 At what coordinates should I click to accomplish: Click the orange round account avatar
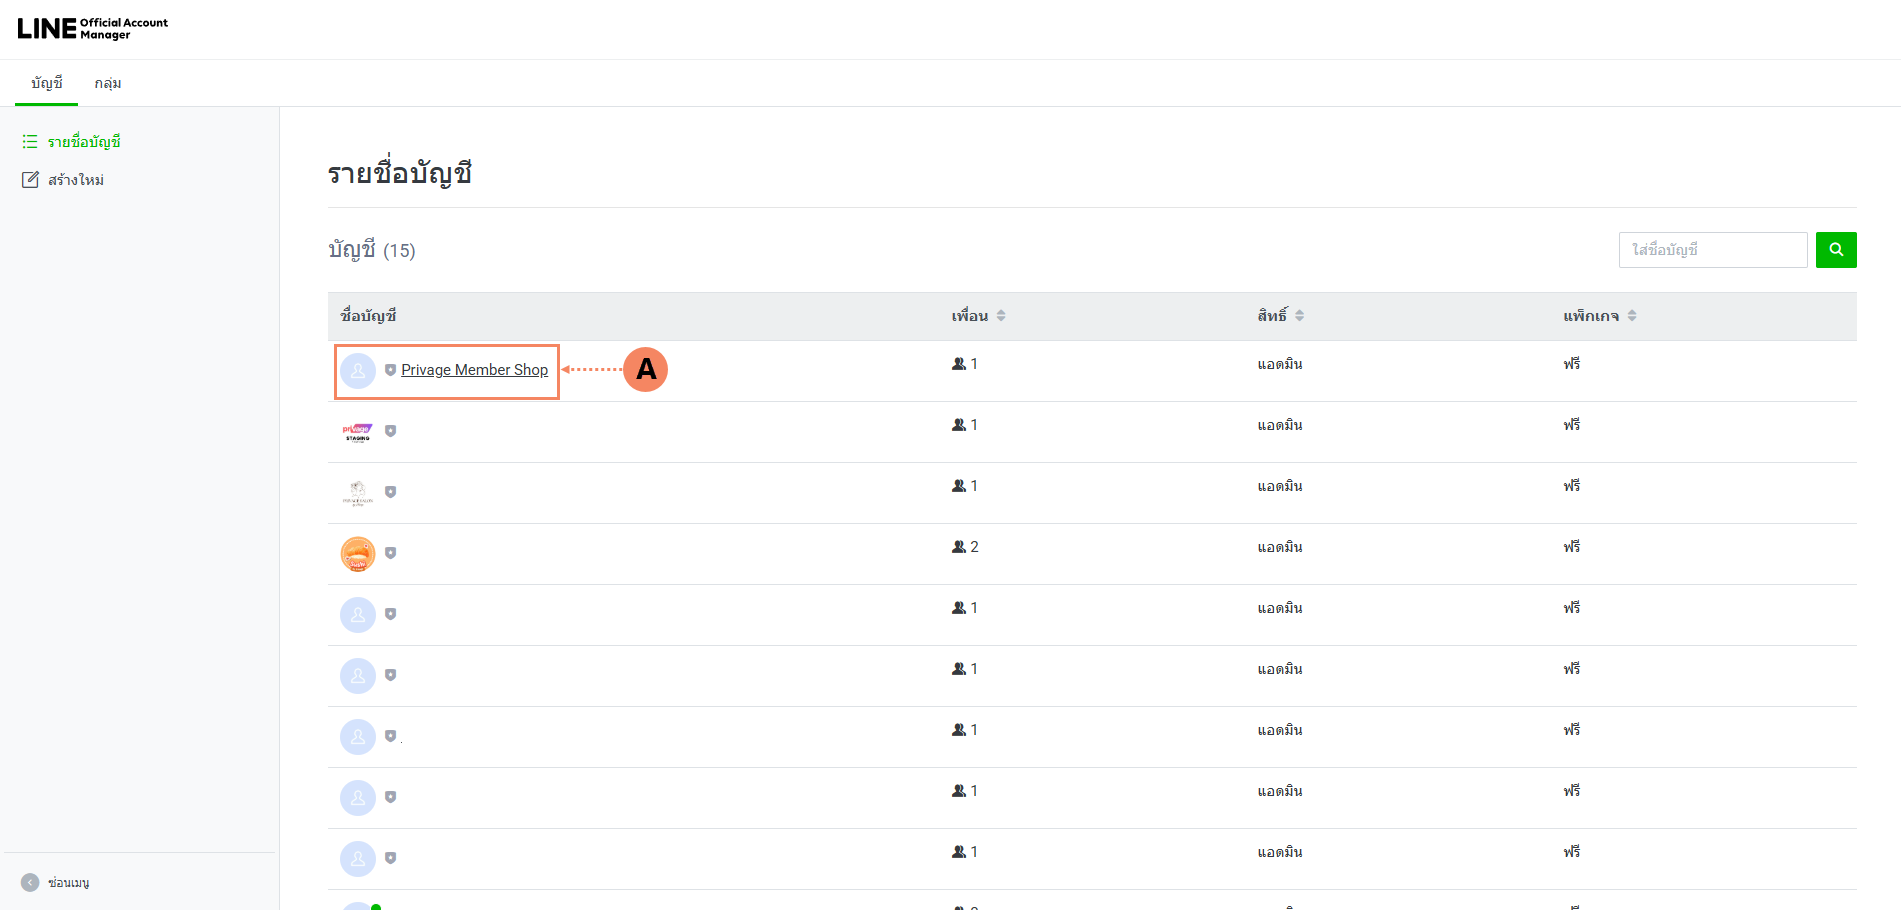(x=358, y=554)
